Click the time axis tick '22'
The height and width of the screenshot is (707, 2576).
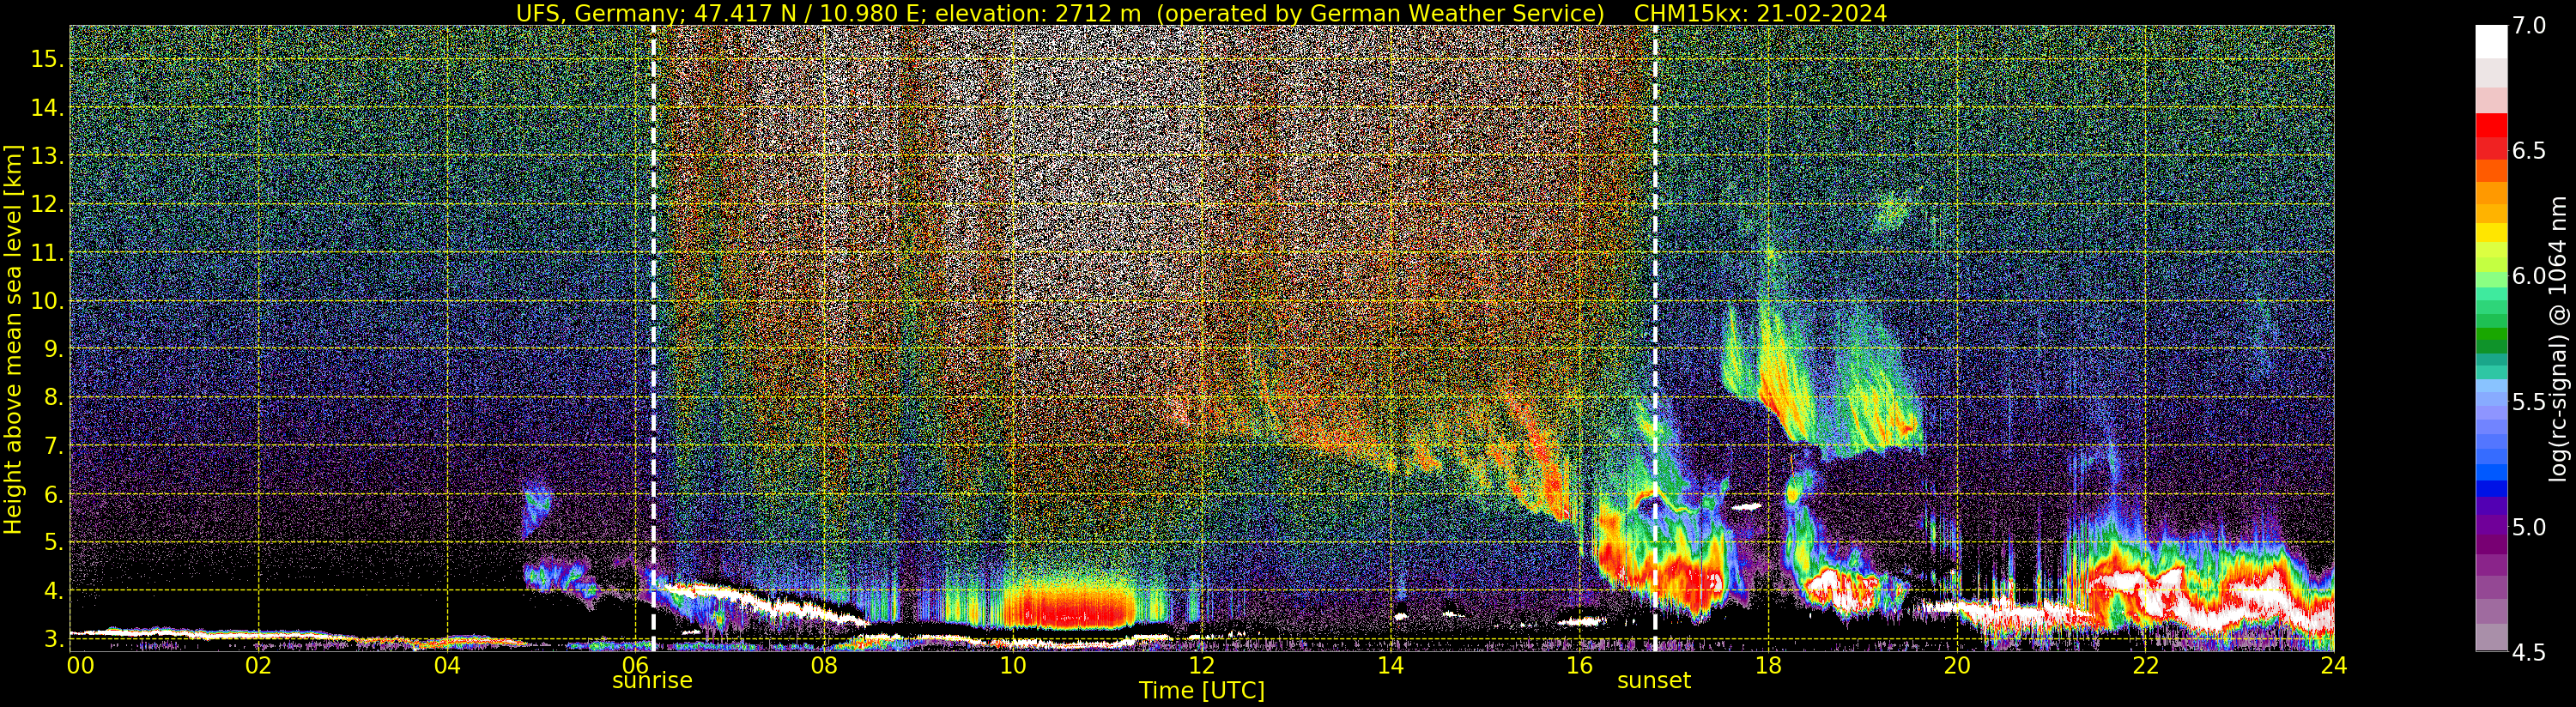tap(2145, 665)
